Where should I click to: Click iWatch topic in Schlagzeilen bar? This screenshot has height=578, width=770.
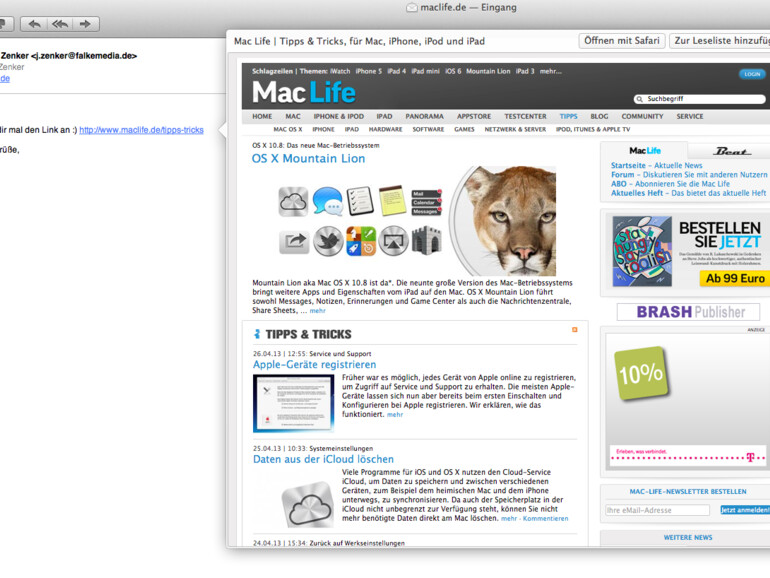[340, 71]
